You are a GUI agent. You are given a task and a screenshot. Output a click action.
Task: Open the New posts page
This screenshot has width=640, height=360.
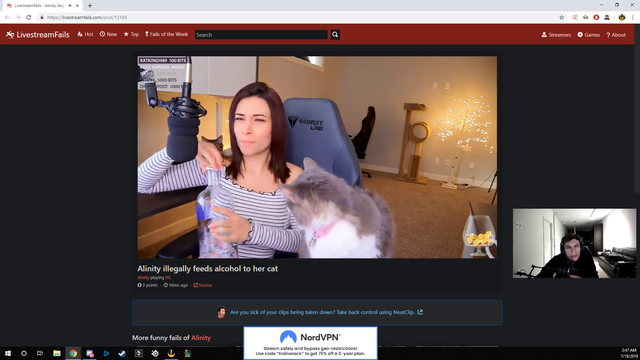tap(108, 34)
